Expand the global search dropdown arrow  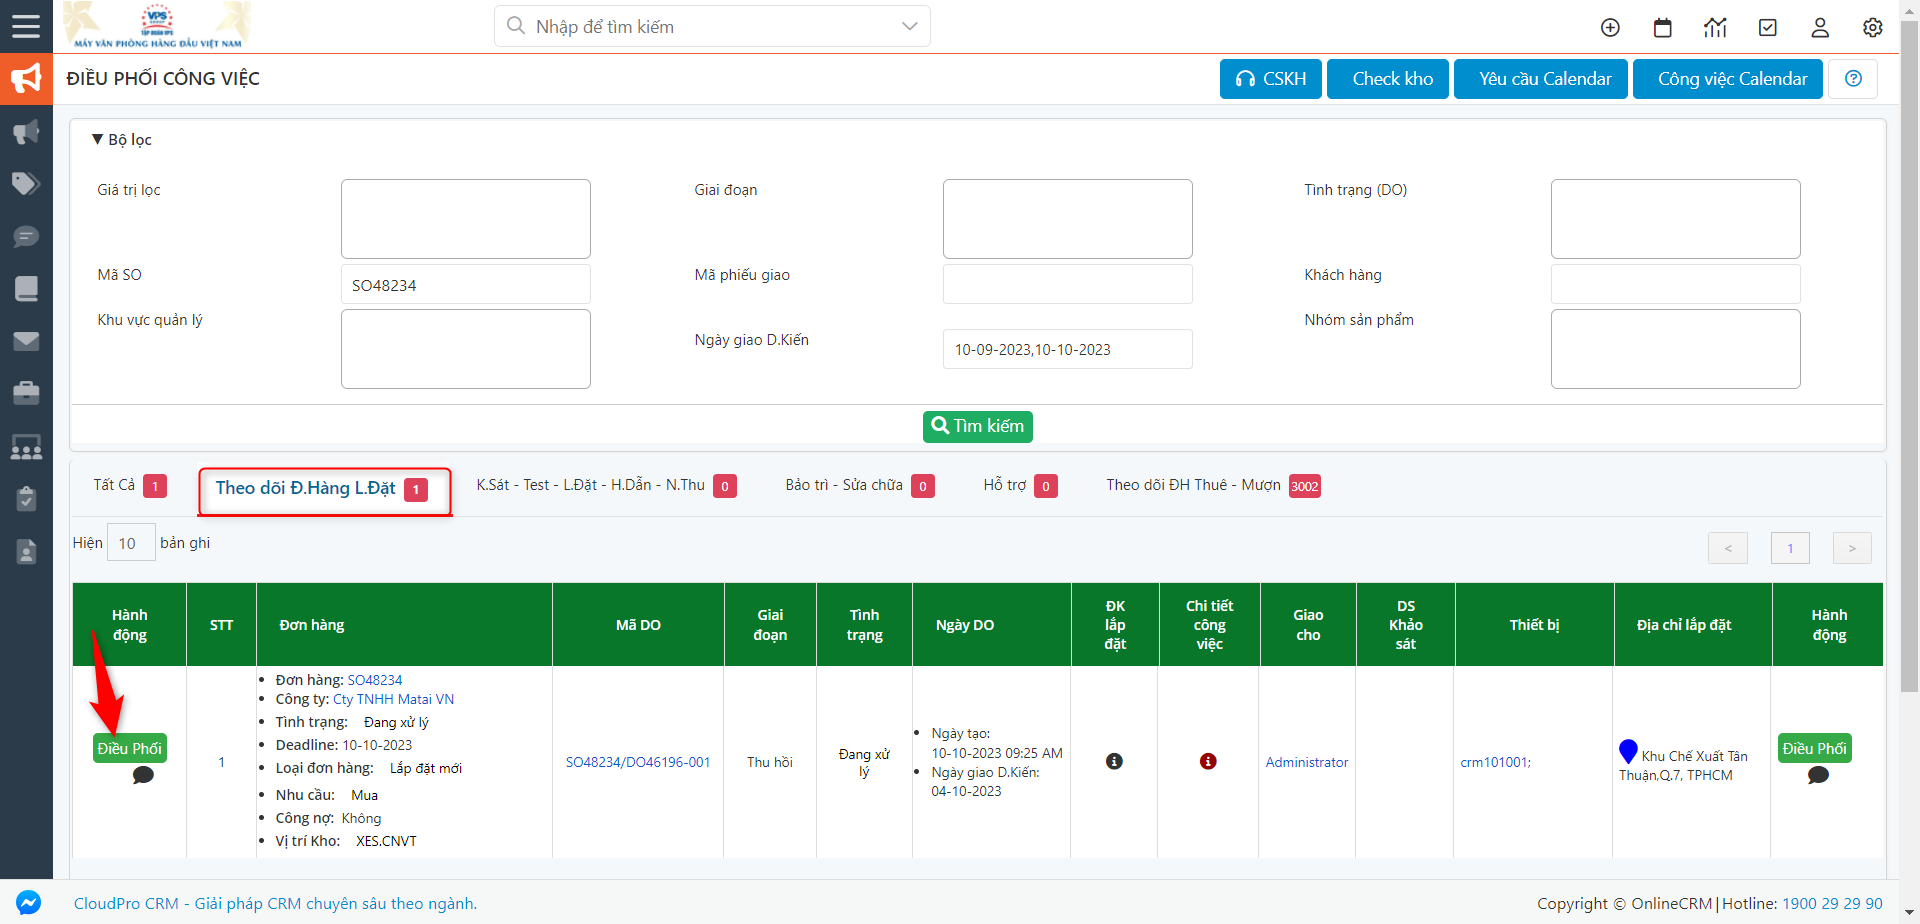pyautogui.click(x=909, y=26)
